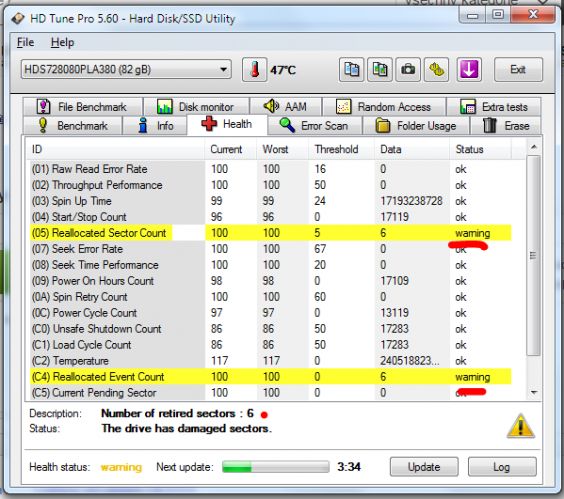Click the yellow warning triangle icon
The image size is (564, 499).
coord(520,426)
